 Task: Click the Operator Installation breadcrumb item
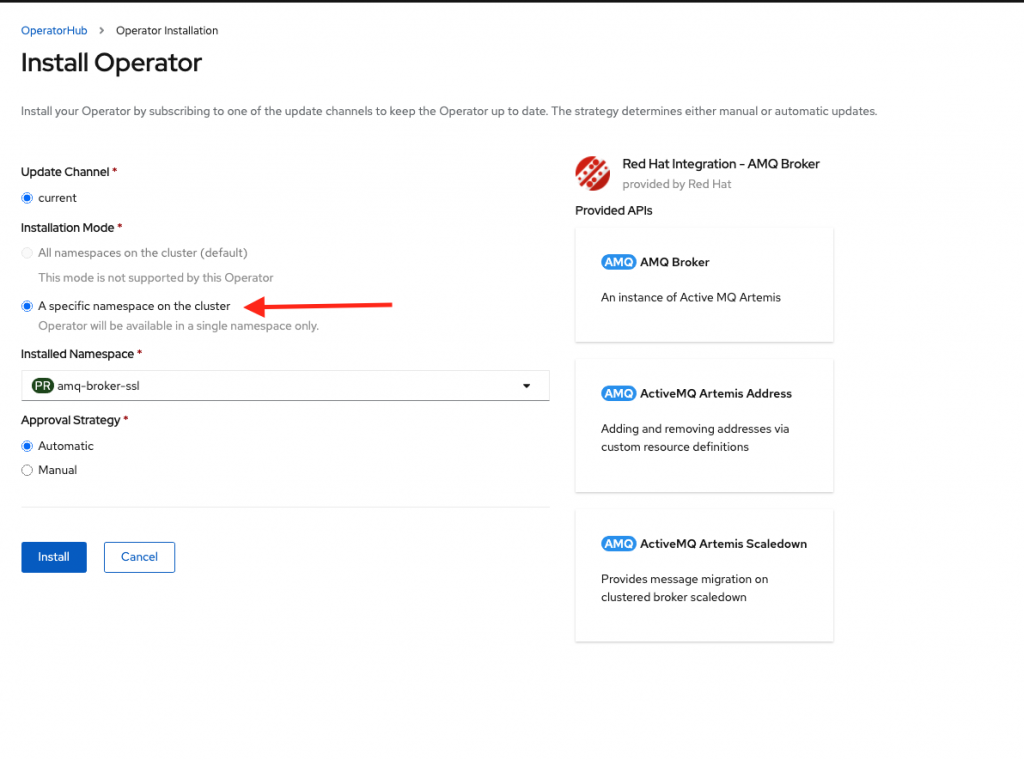pos(167,31)
